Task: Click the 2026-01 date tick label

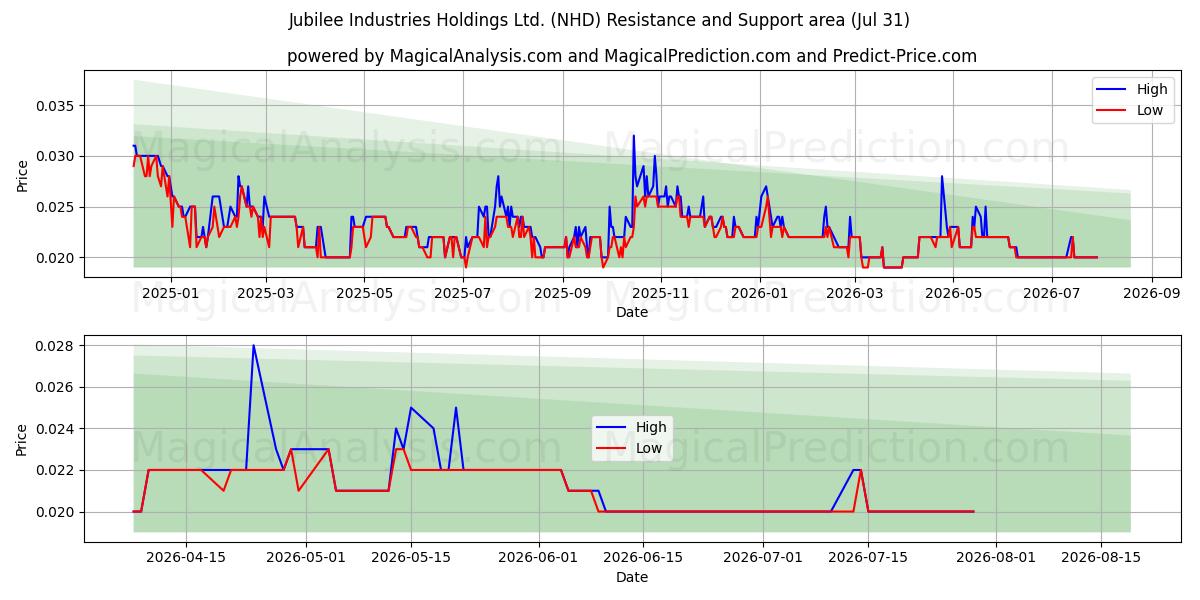Action: click(759, 293)
